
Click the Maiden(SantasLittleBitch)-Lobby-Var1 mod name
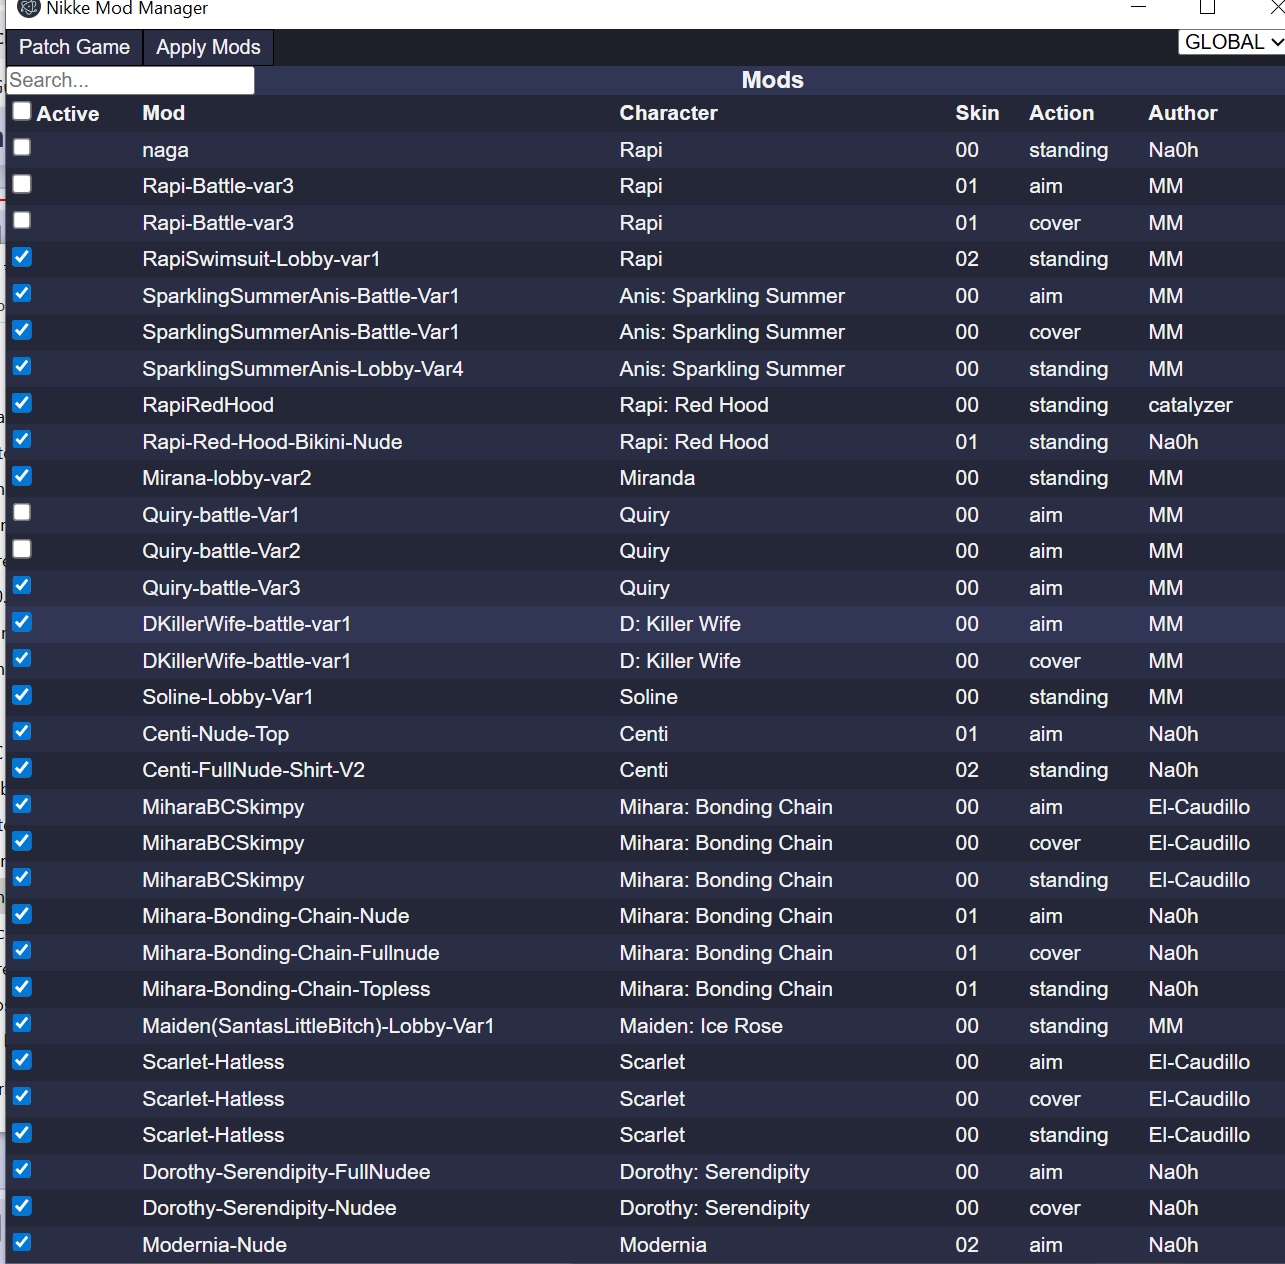click(318, 1026)
